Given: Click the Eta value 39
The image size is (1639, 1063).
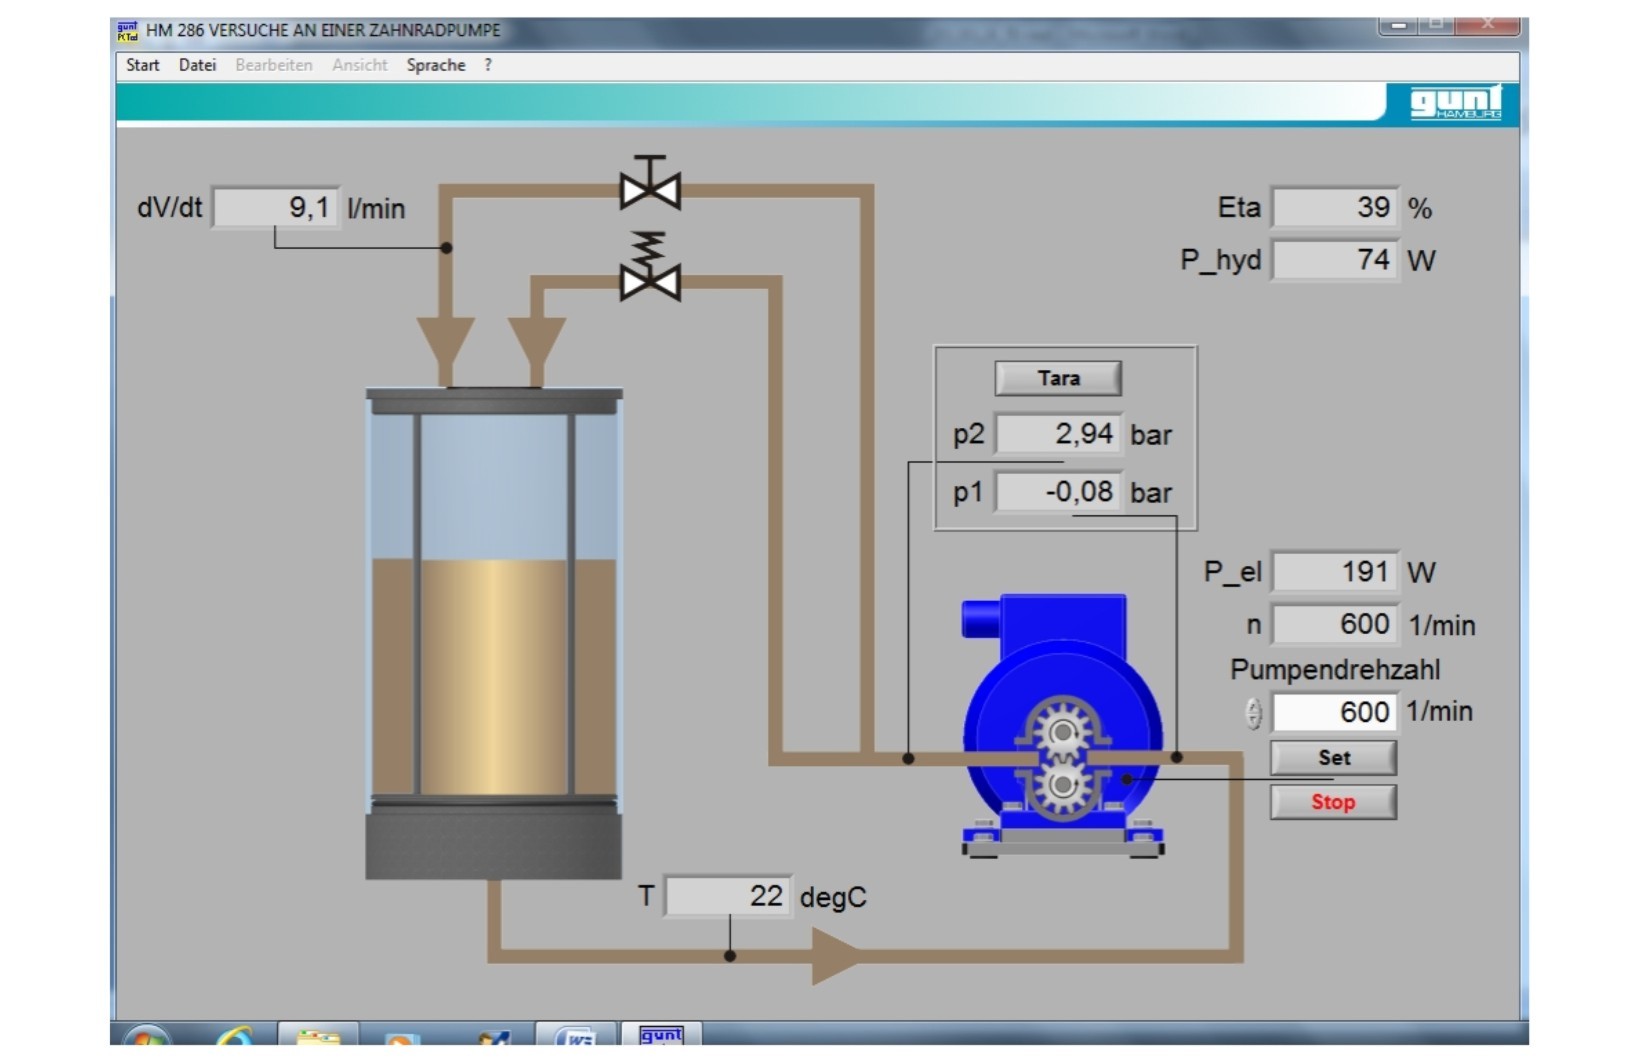Looking at the screenshot, I should coord(1335,208).
